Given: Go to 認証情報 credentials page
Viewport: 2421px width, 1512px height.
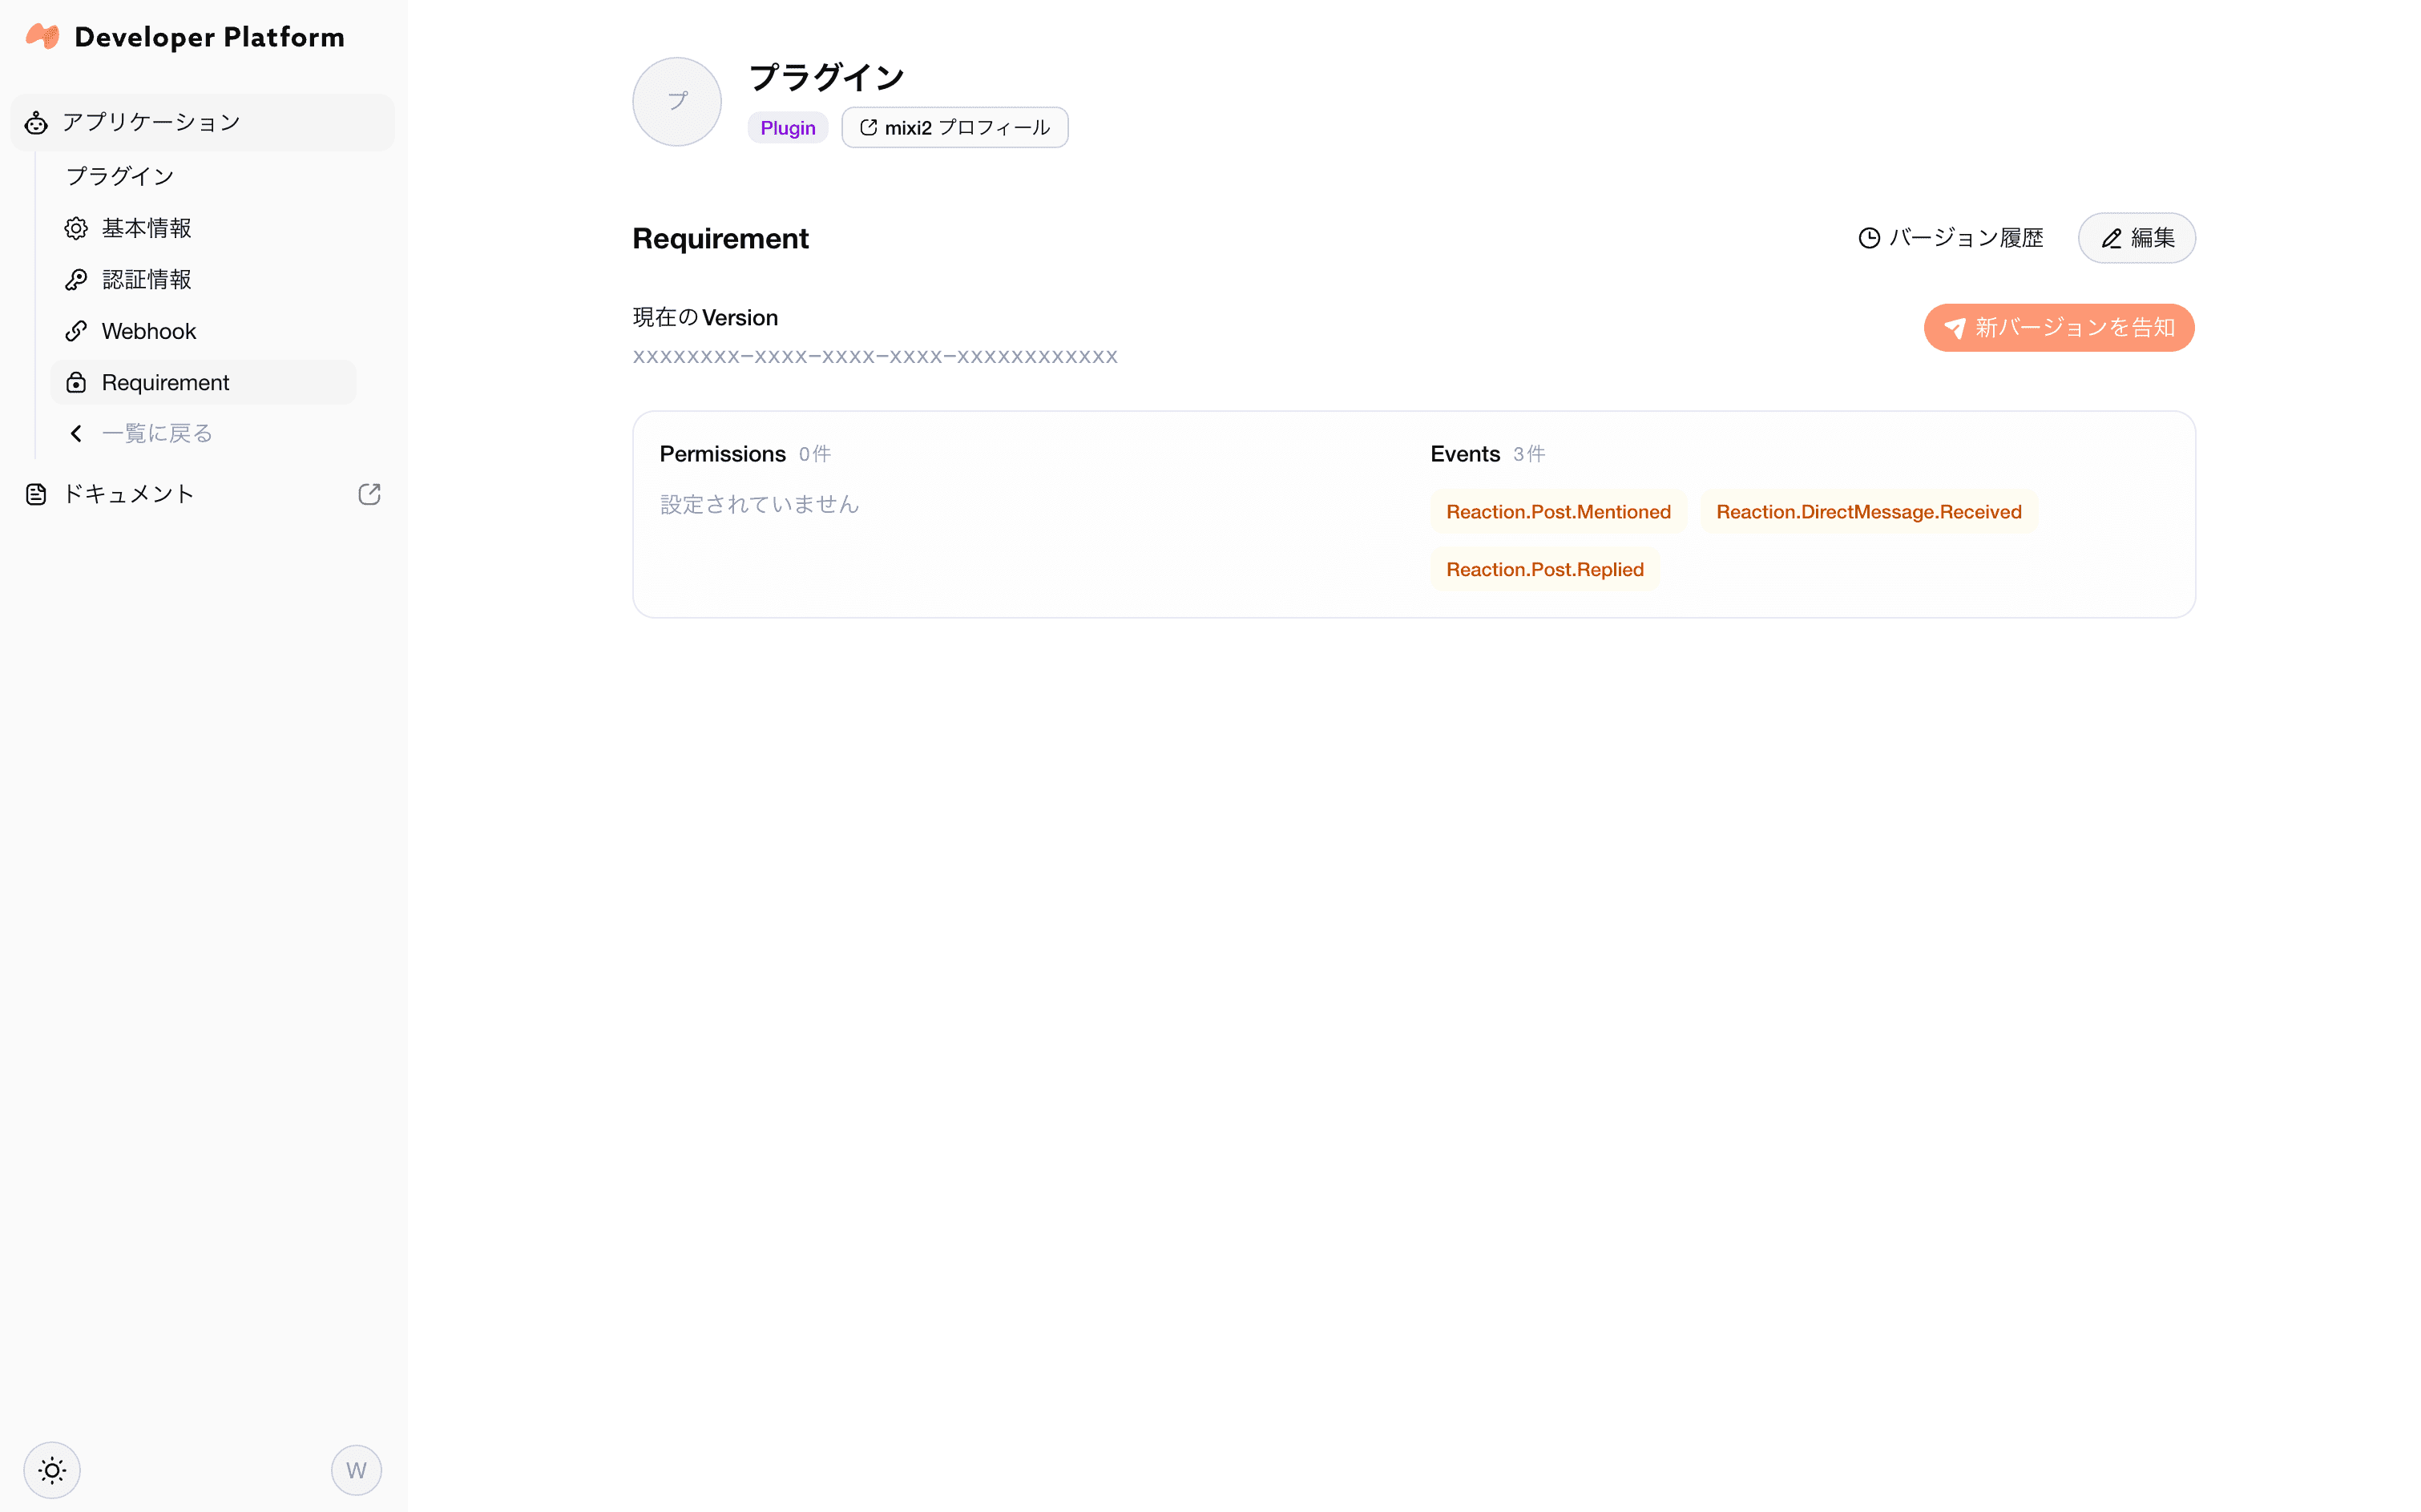Looking at the screenshot, I should coord(203,279).
